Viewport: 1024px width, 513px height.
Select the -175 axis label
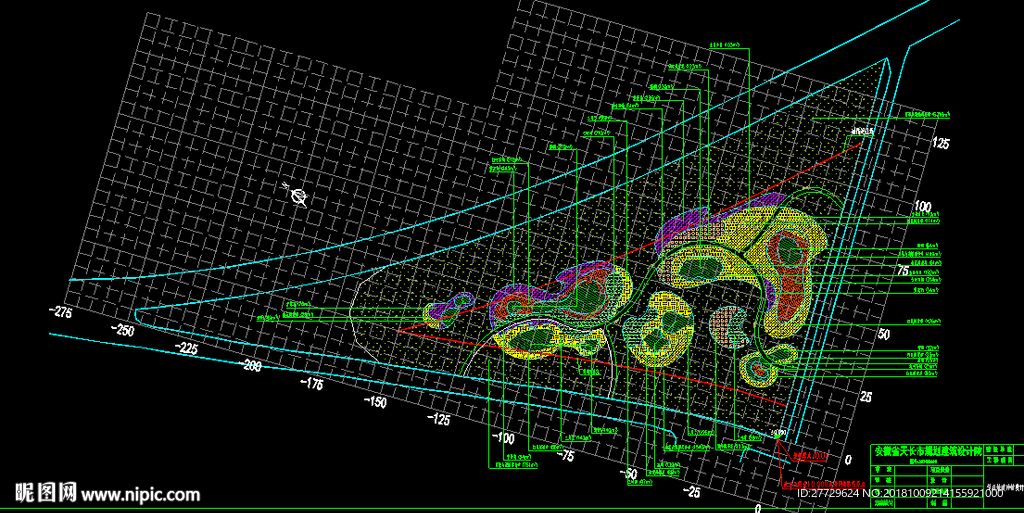click(312, 384)
